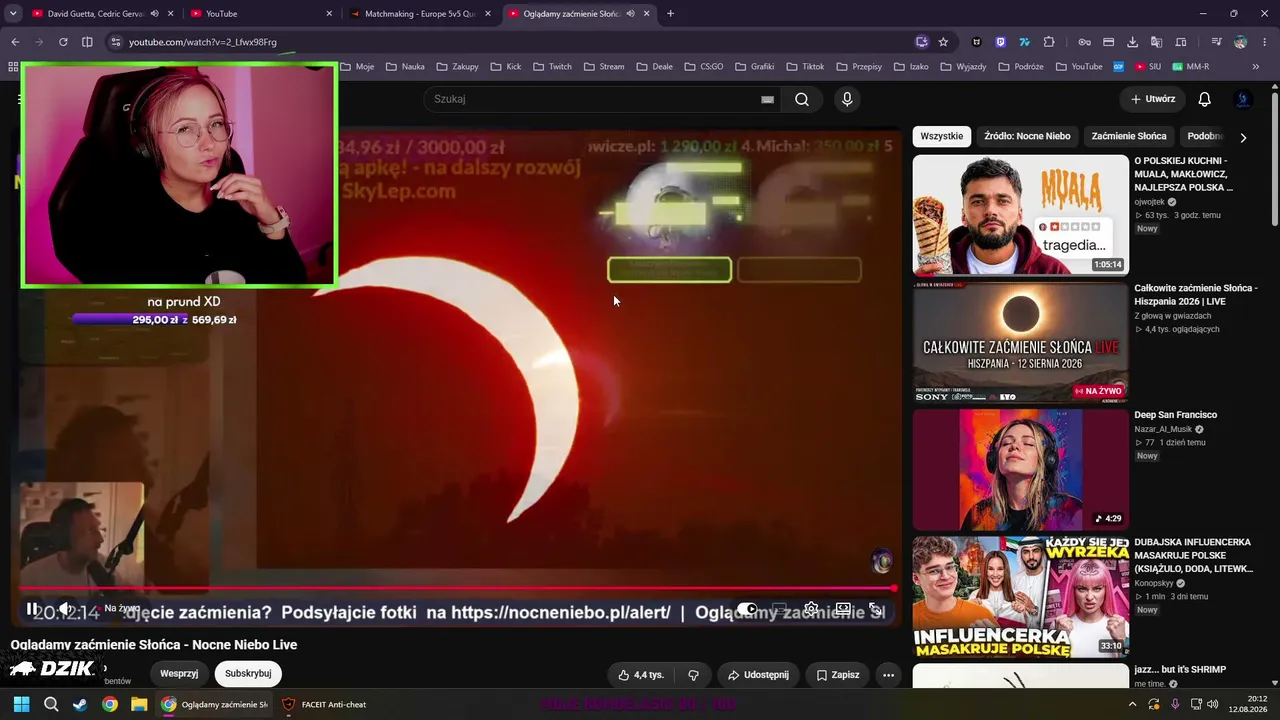
Task: Click the Utwórz create button
Action: pyautogui.click(x=1153, y=99)
